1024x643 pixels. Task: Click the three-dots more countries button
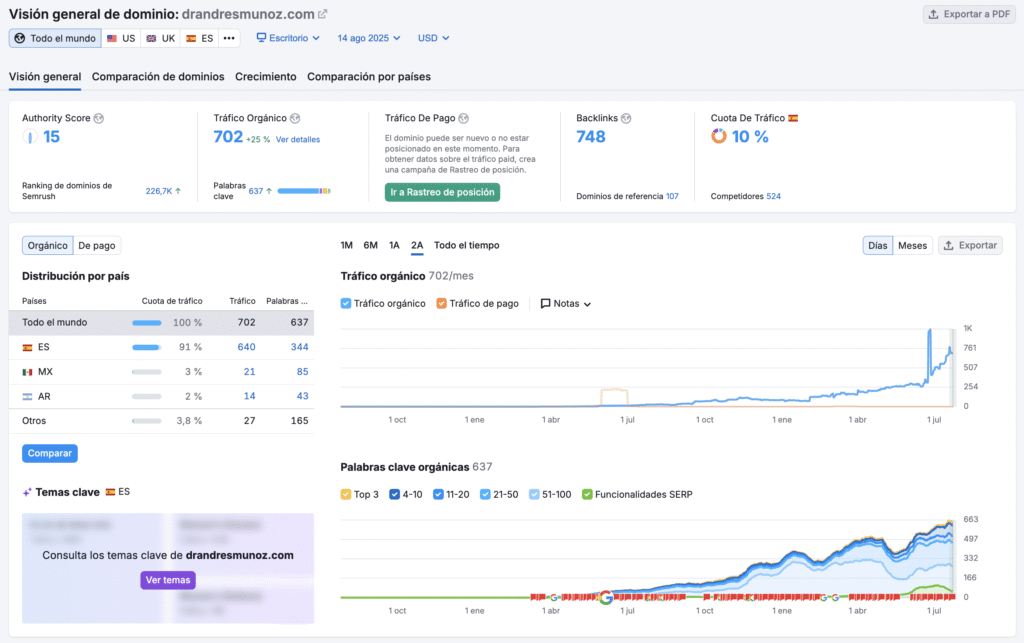(230, 38)
